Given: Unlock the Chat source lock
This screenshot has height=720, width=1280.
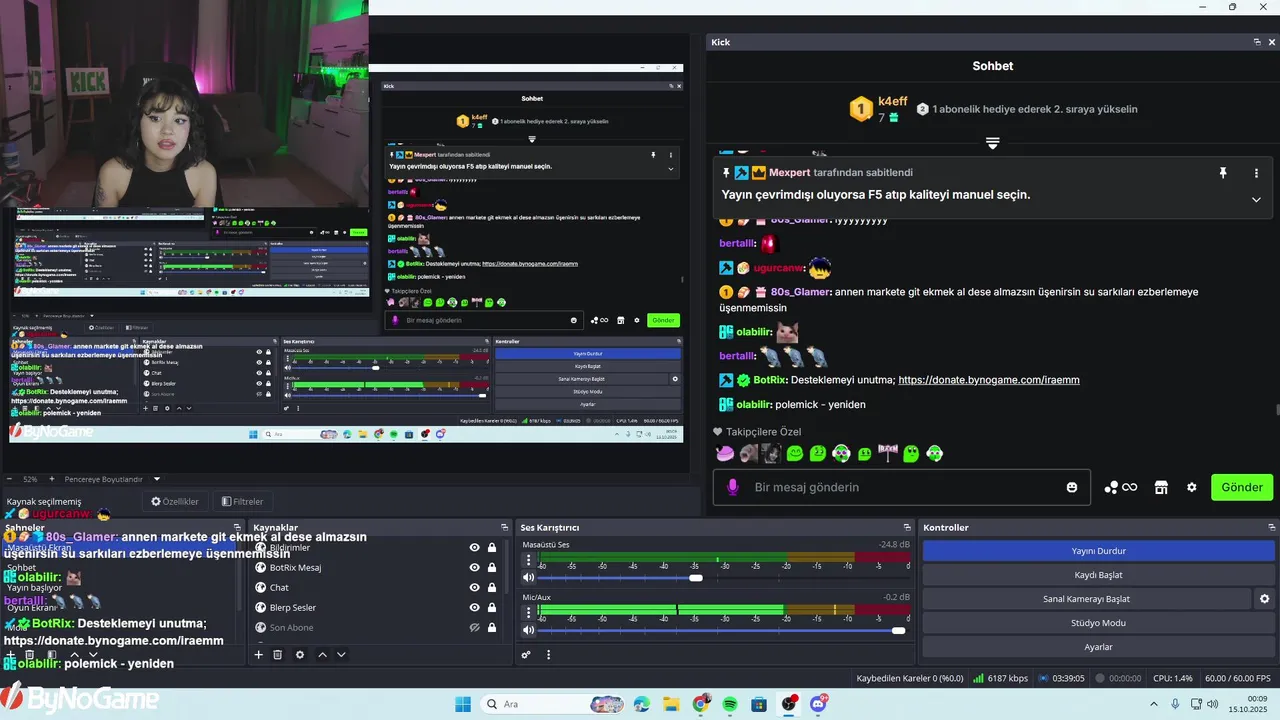Looking at the screenshot, I should point(492,587).
